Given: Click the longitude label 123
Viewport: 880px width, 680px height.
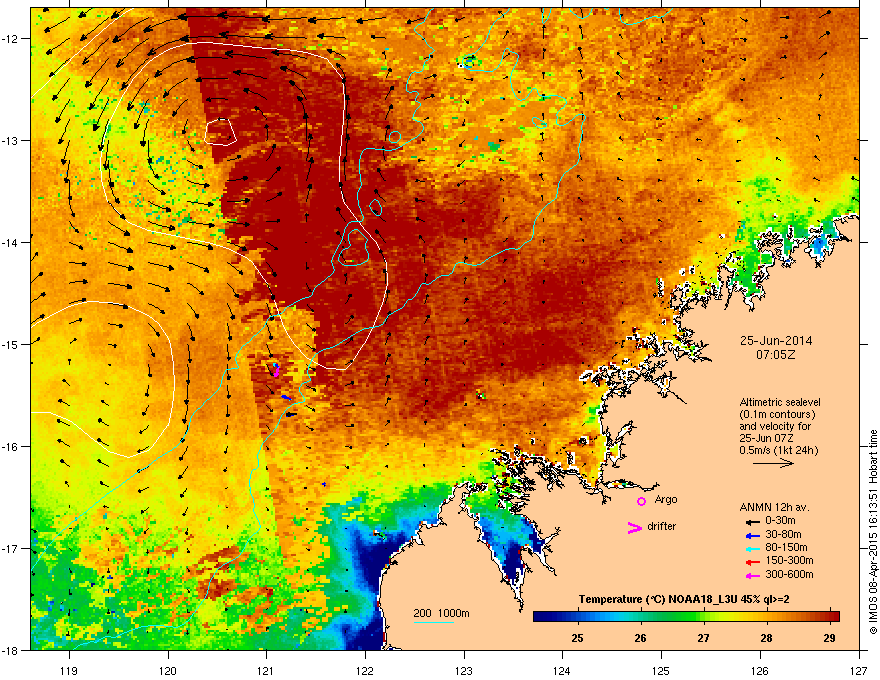Looking at the screenshot, I should tap(464, 670).
